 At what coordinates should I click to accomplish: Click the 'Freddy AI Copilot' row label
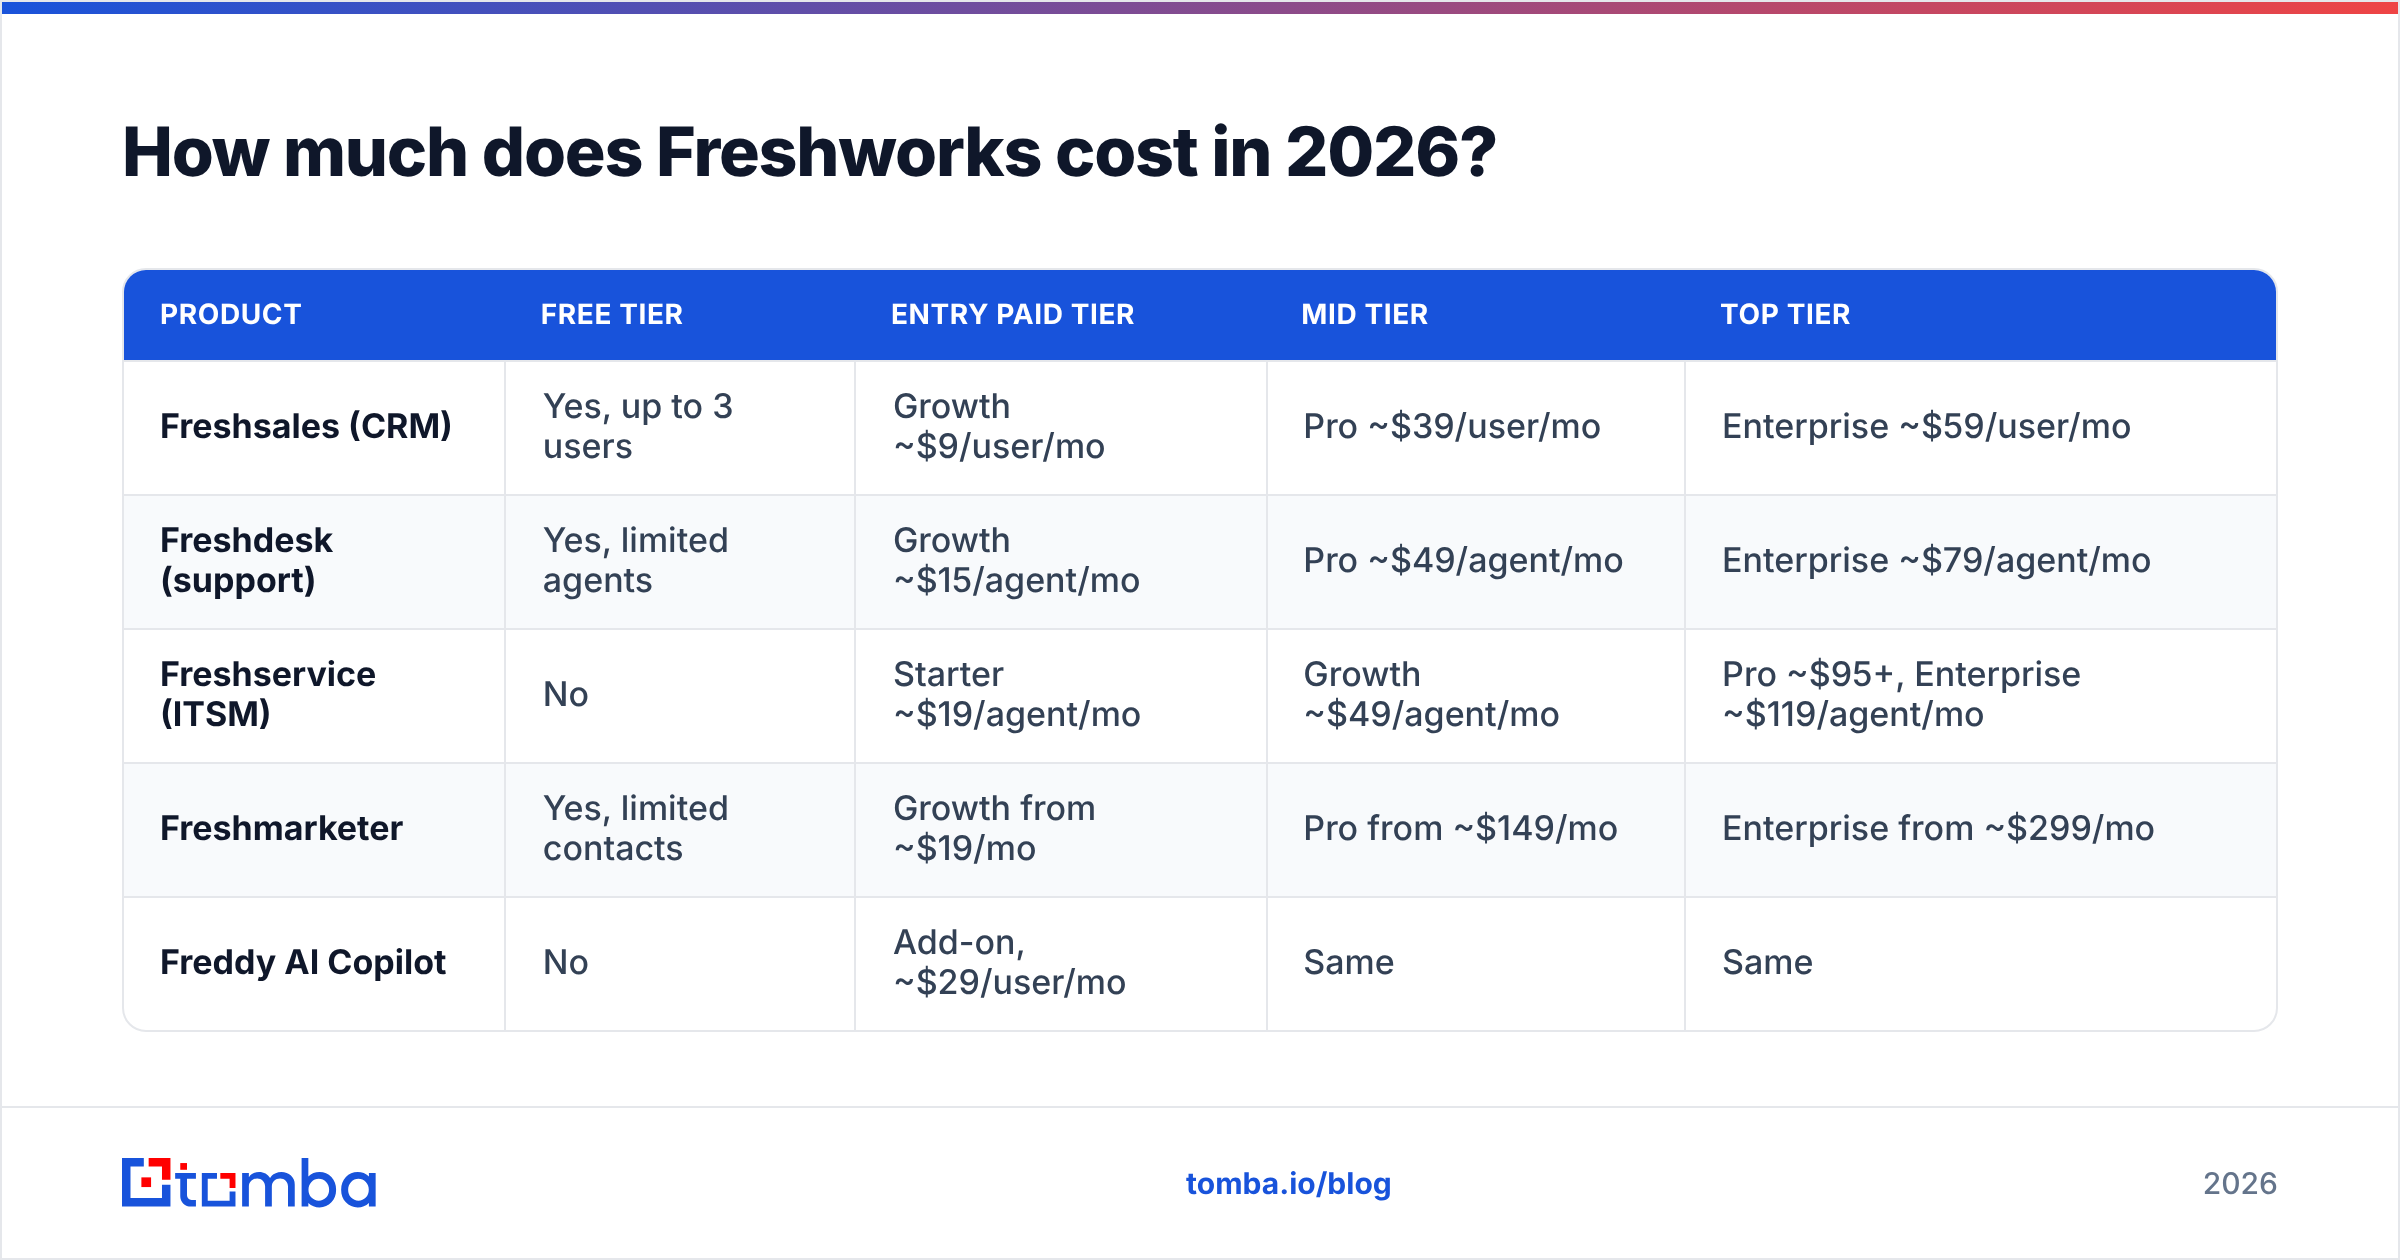303,962
